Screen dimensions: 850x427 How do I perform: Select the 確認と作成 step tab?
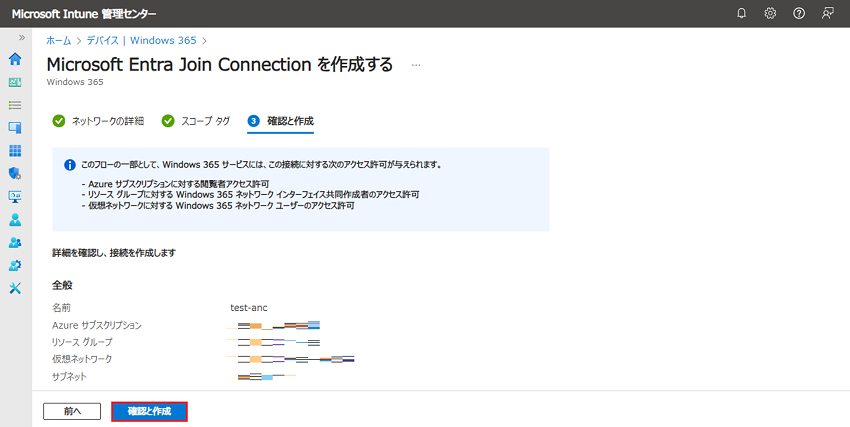click(280, 121)
